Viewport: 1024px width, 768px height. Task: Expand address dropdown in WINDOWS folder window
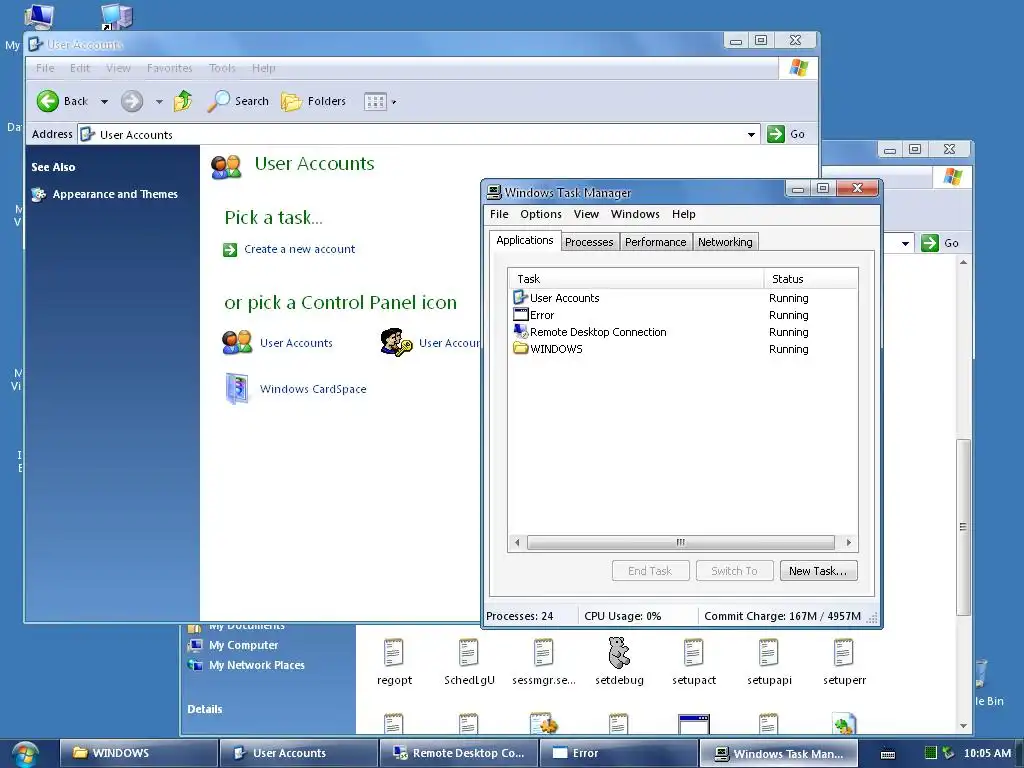coord(905,244)
